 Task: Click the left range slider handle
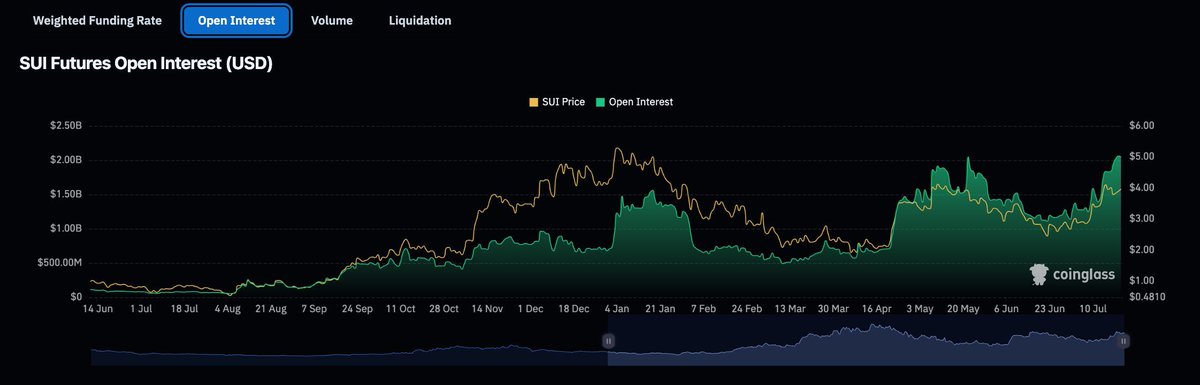pyautogui.click(x=608, y=340)
